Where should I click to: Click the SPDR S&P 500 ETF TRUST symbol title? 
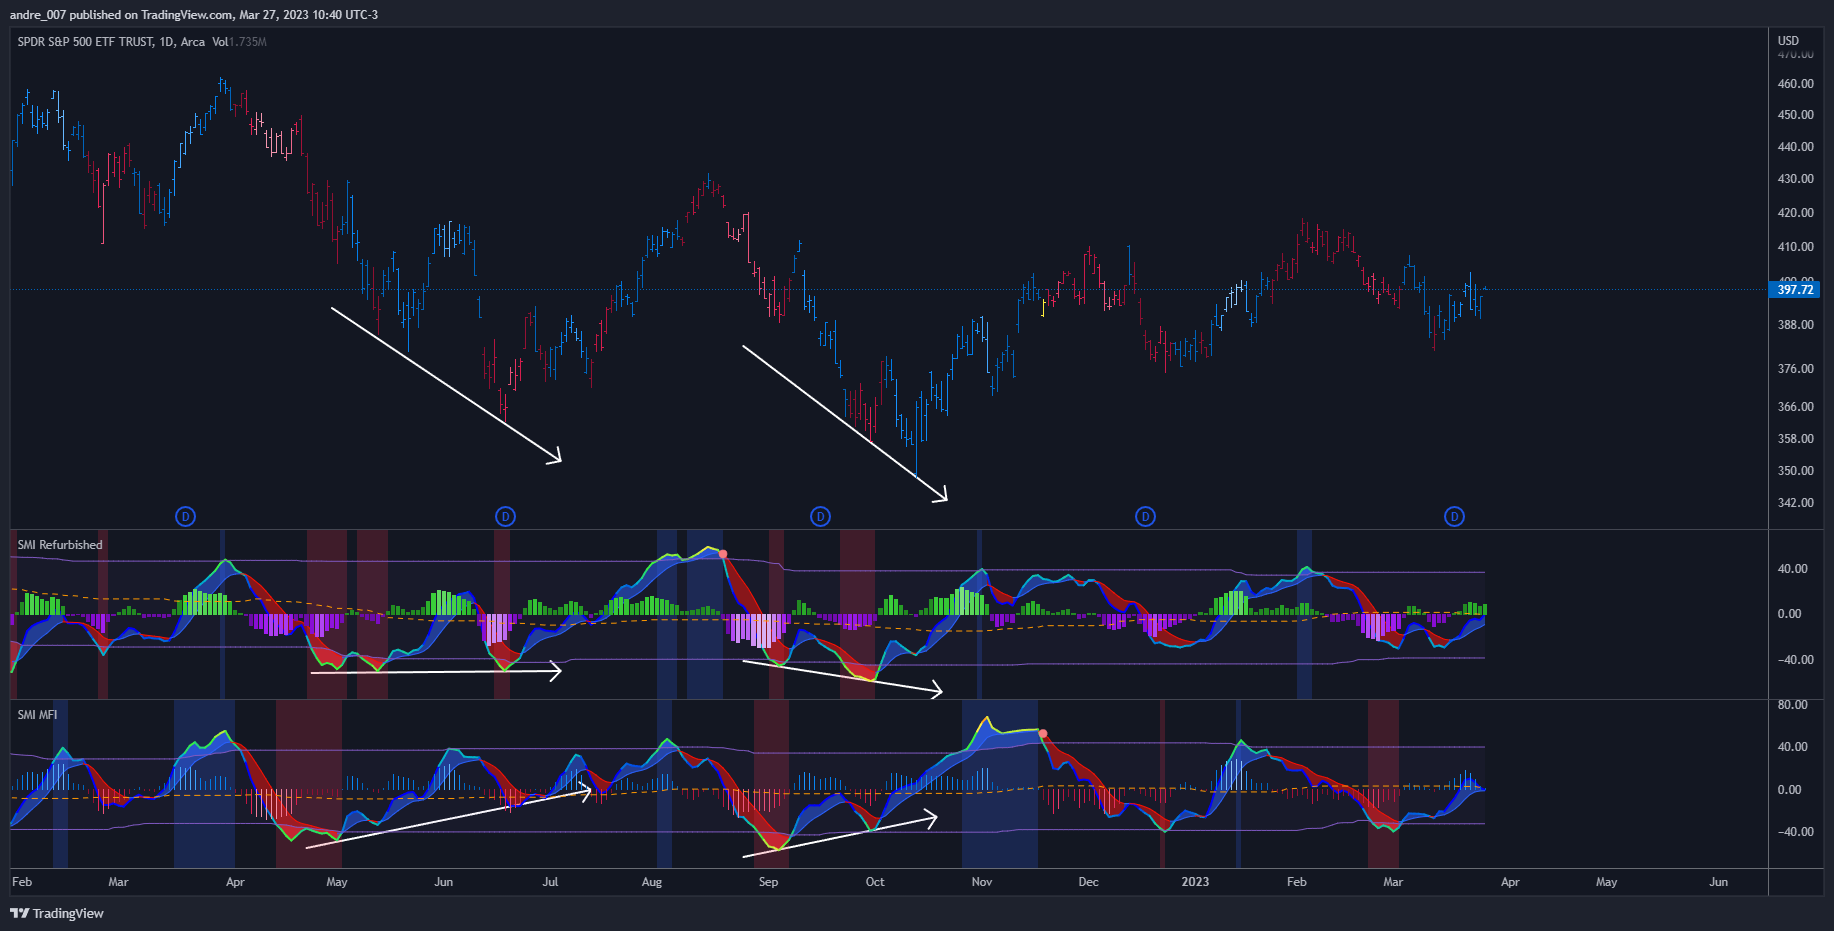(x=85, y=42)
